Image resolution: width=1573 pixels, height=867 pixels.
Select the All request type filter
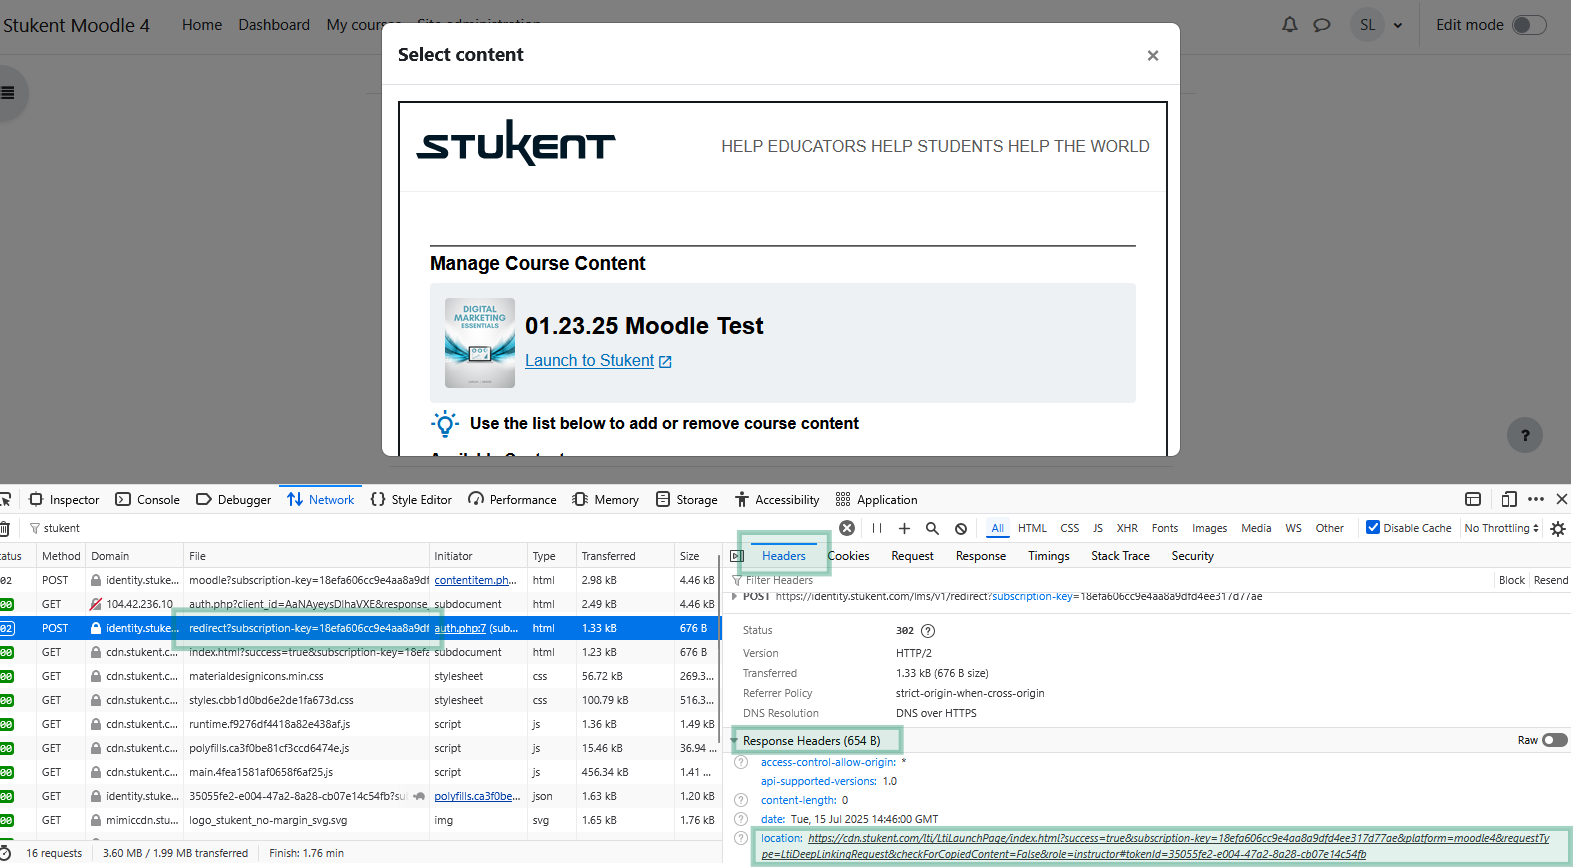click(x=998, y=528)
